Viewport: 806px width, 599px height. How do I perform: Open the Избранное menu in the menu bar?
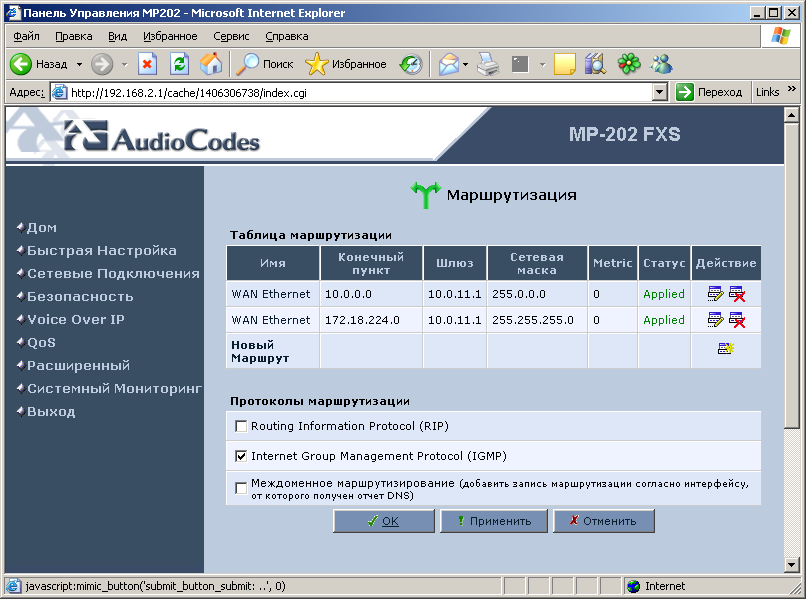tap(170, 37)
